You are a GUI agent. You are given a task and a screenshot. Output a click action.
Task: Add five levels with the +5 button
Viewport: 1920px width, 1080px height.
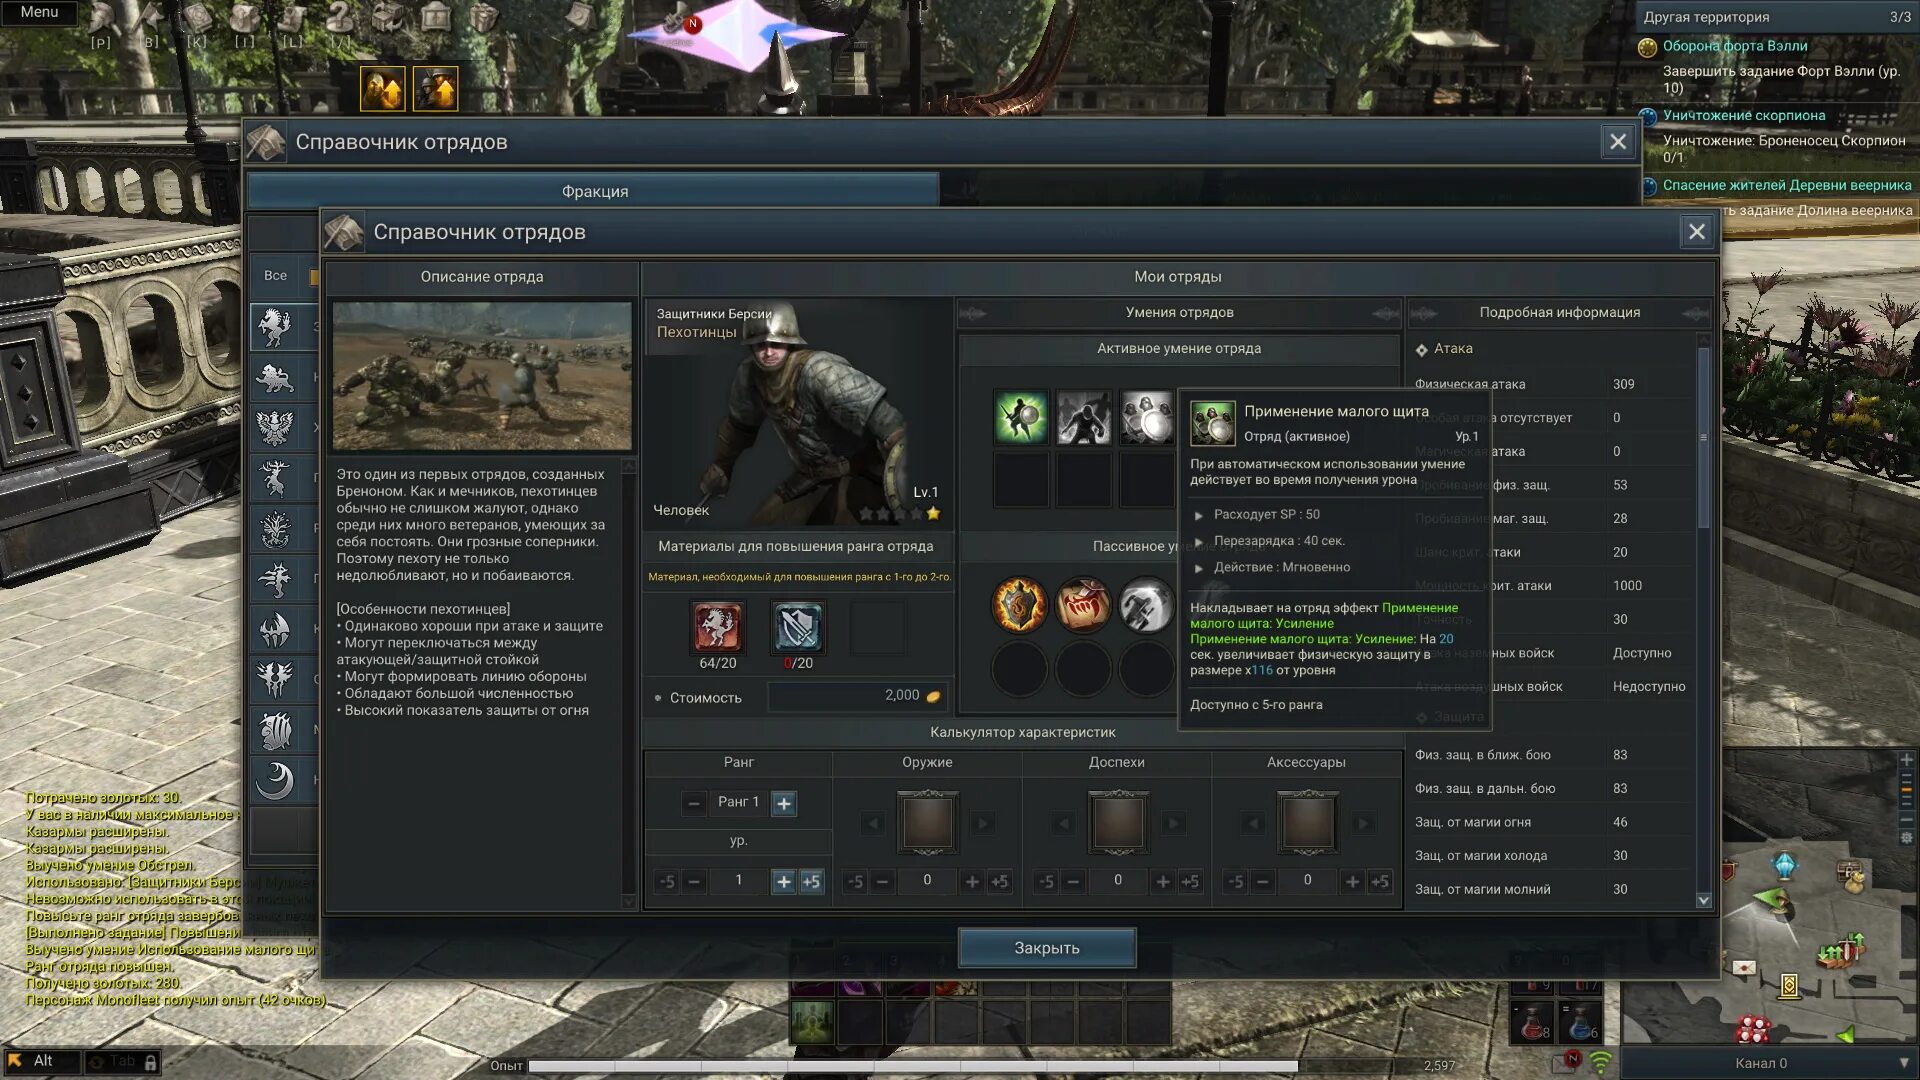point(811,882)
